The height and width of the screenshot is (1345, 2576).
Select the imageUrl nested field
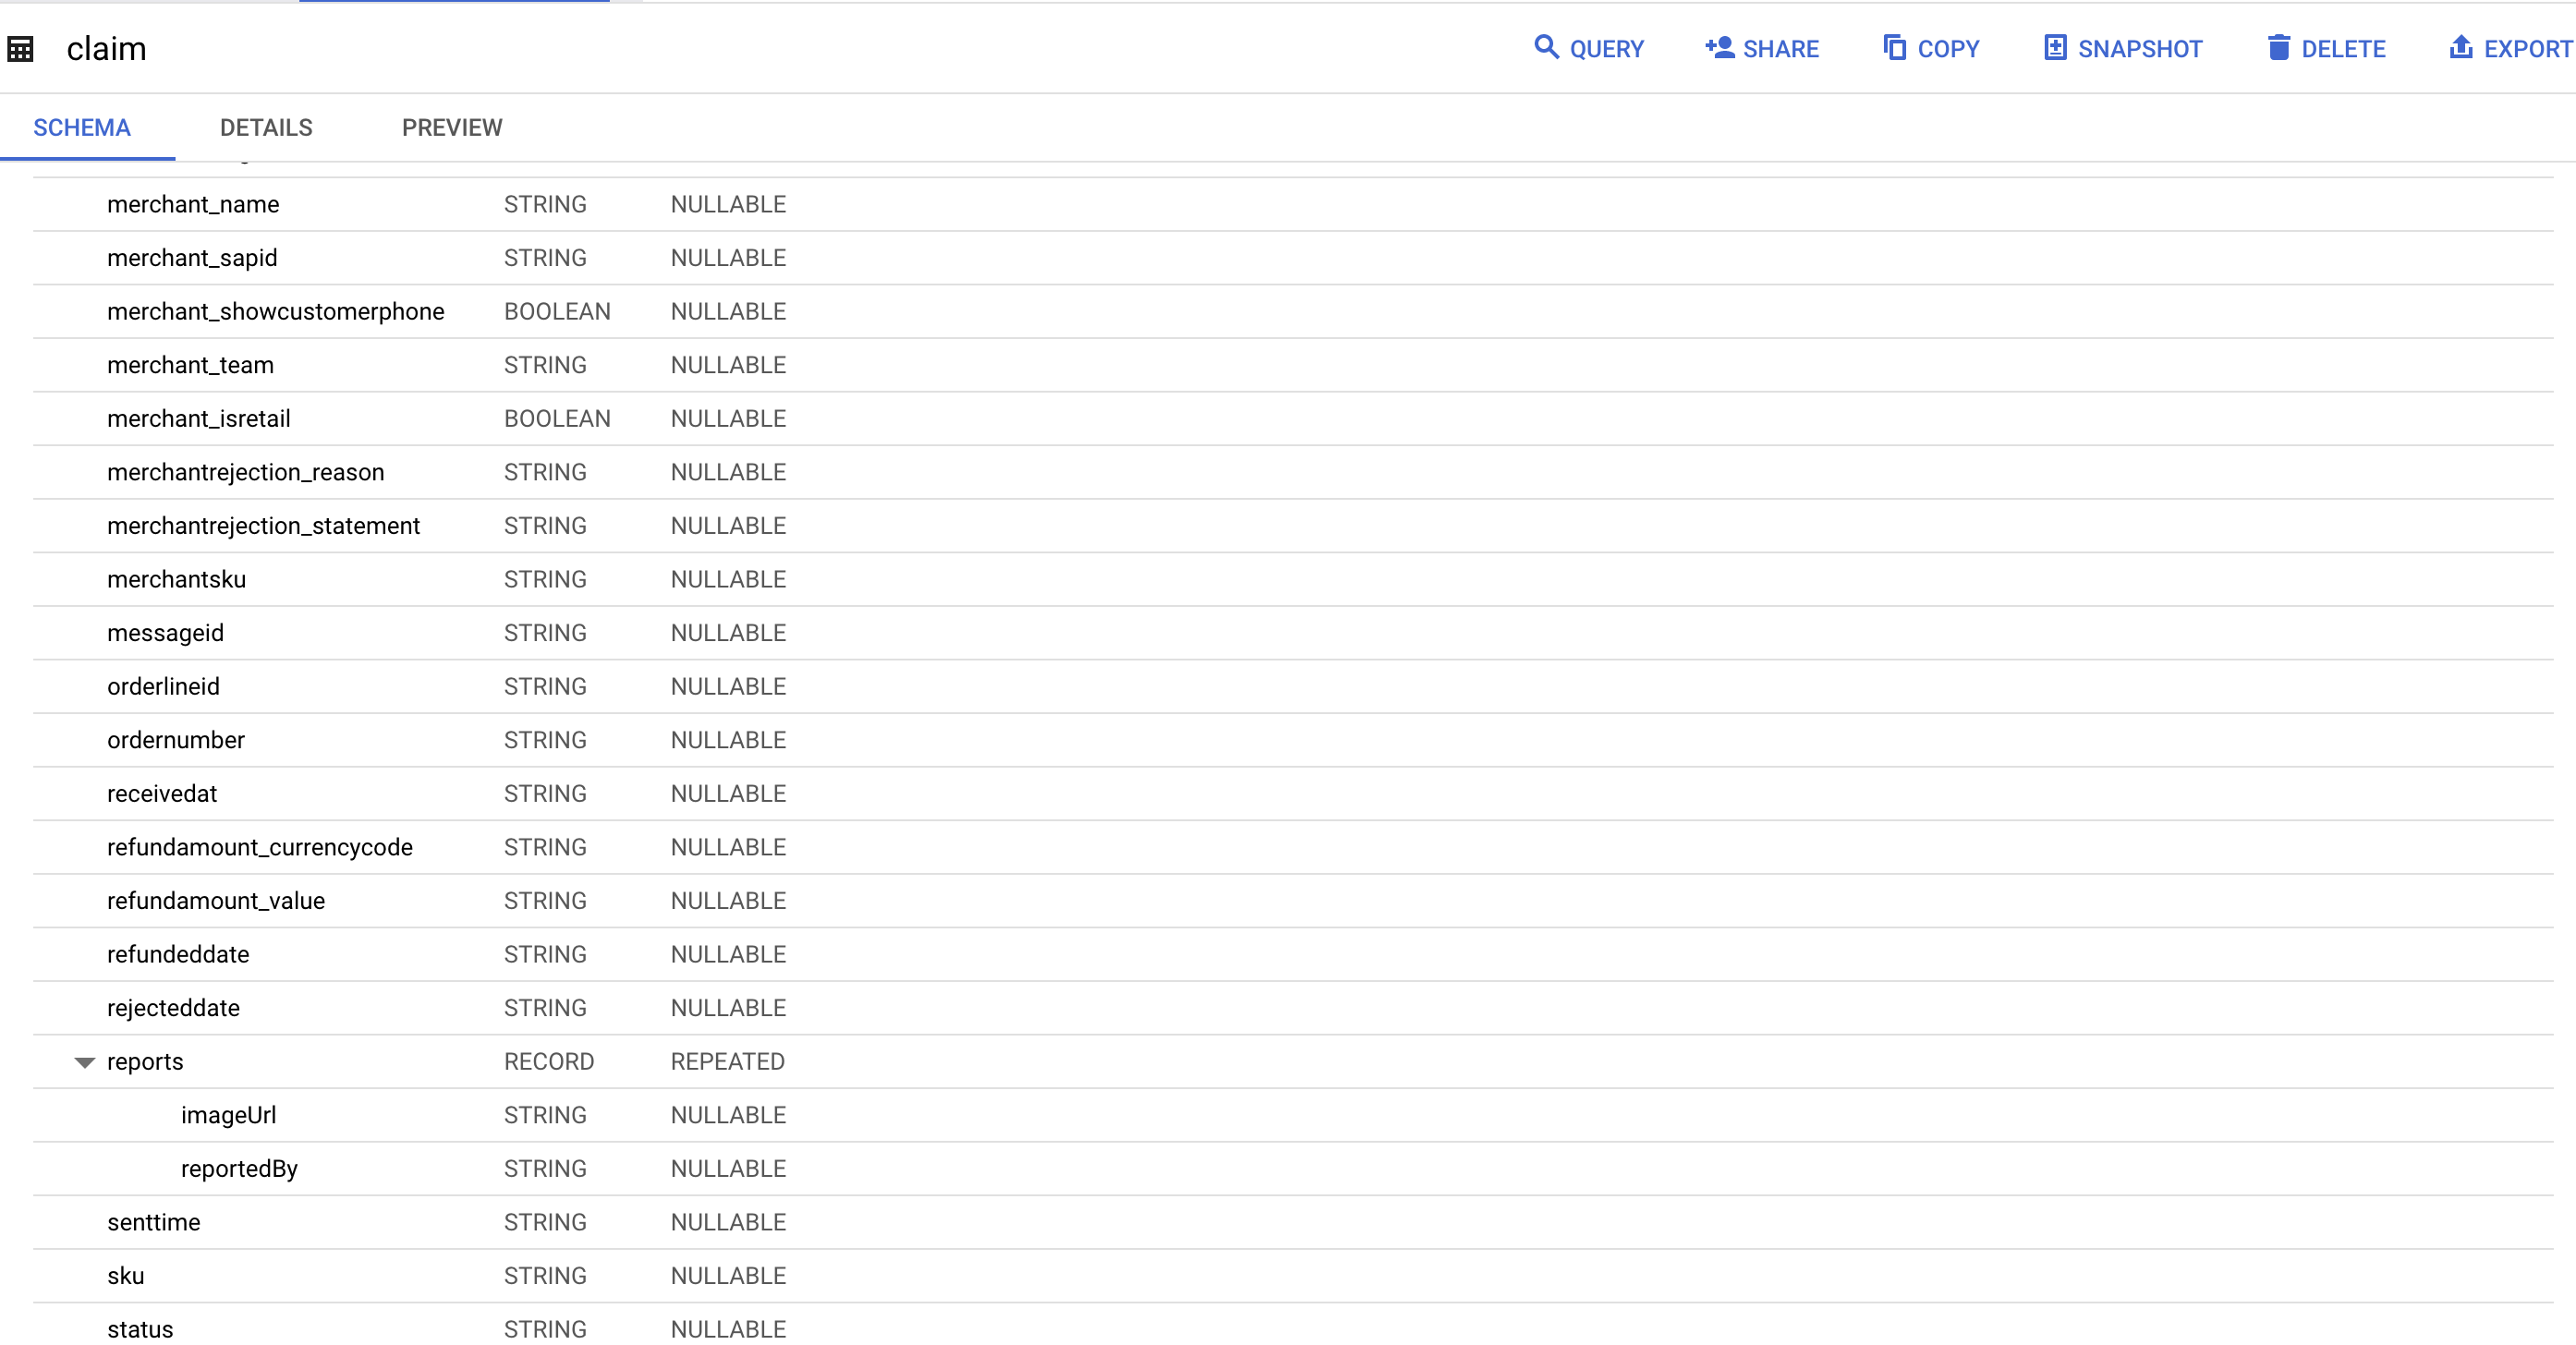coord(228,1115)
